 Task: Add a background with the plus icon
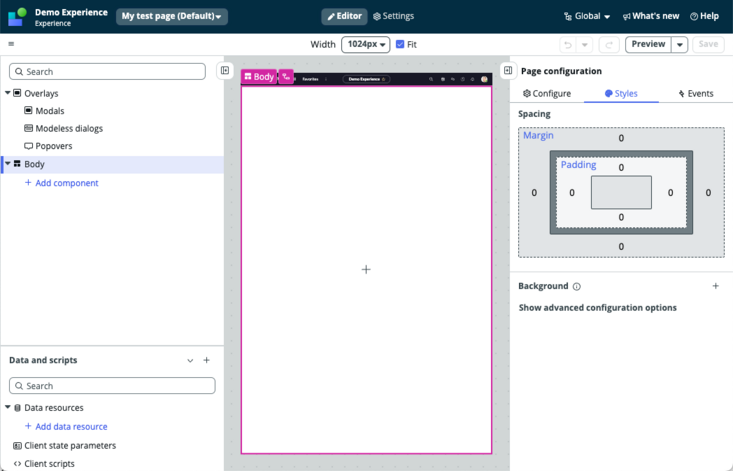716,286
